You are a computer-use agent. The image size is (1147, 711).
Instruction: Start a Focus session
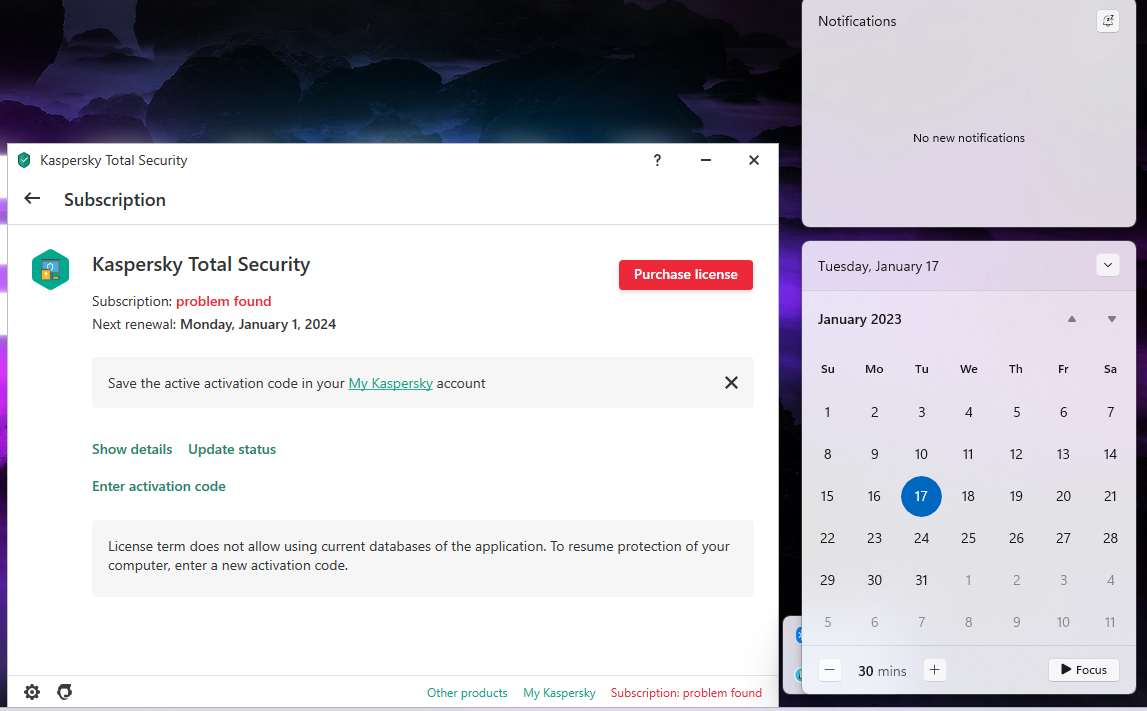(x=1083, y=670)
